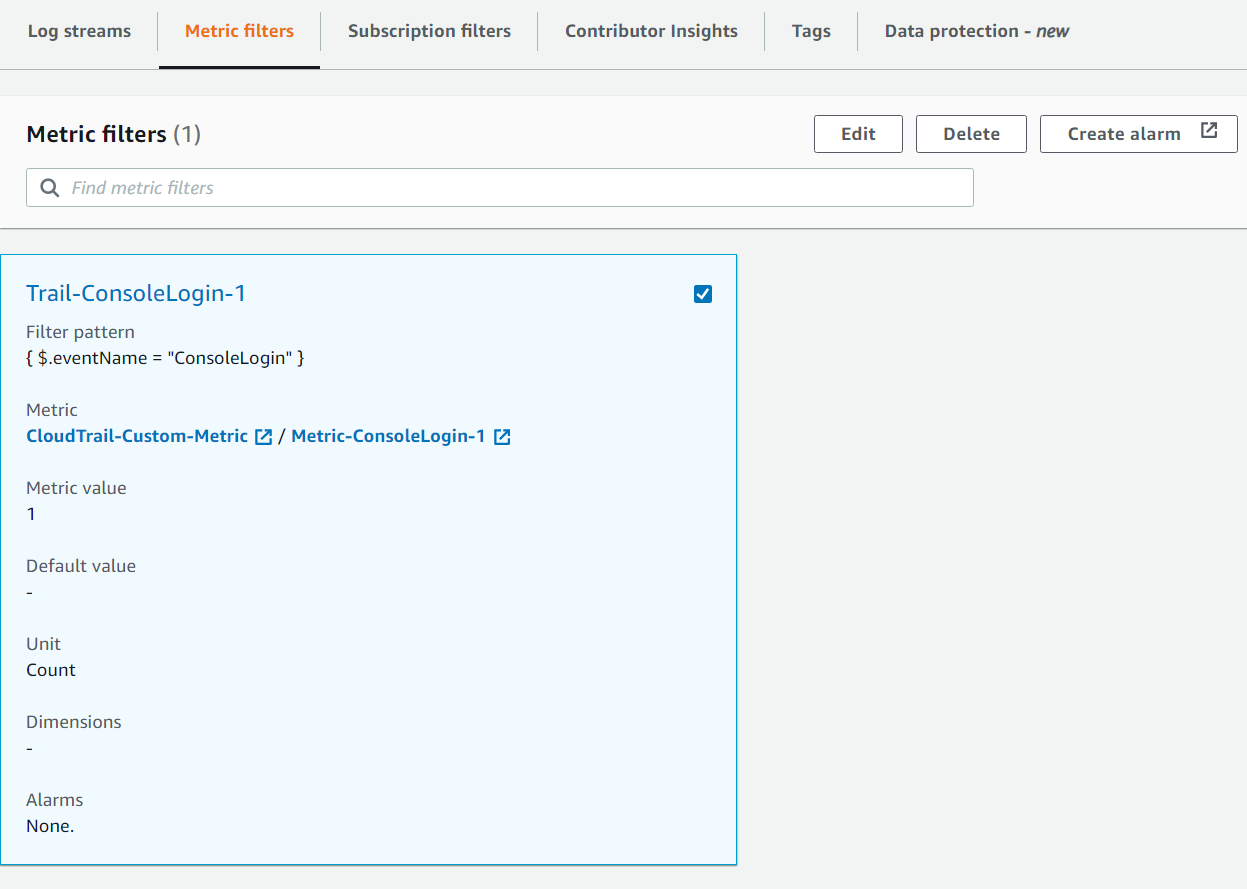Open the Trail-ConsoleLogin-1 filter title link
Viewport: 1247px width, 889px height.
[136, 293]
